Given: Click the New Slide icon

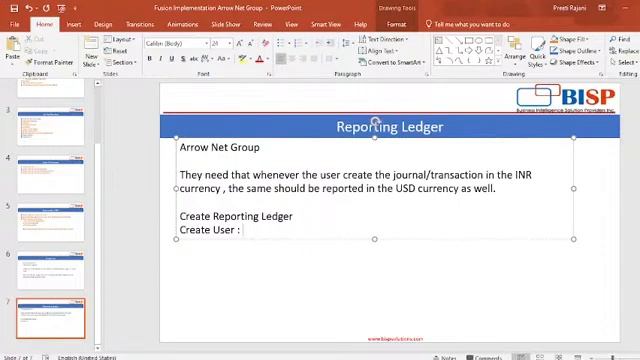Looking at the screenshot, I should [x=91, y=43].
